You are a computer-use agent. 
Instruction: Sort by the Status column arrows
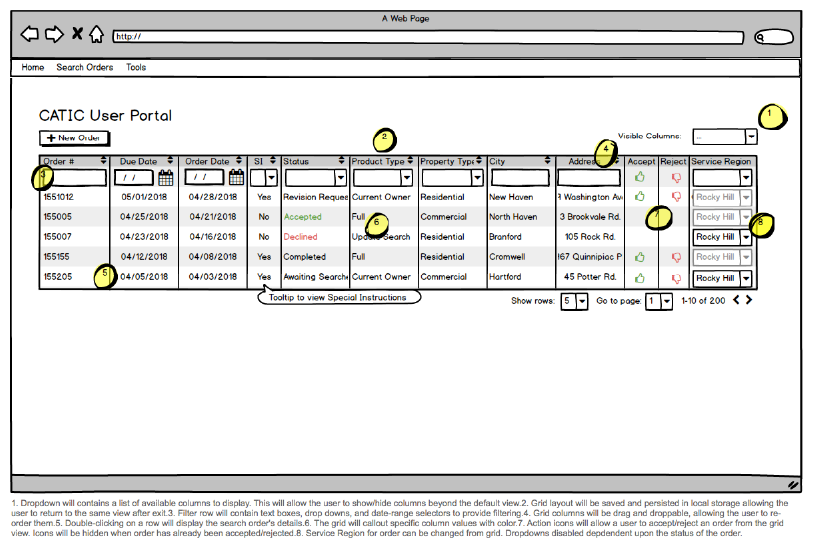341,160
